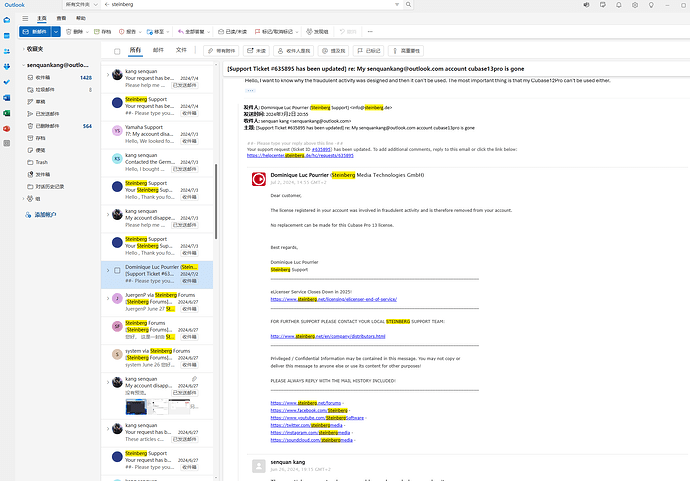Collapse the senquankang@outlook account tree
690x481 pixels.
[23, 65]
